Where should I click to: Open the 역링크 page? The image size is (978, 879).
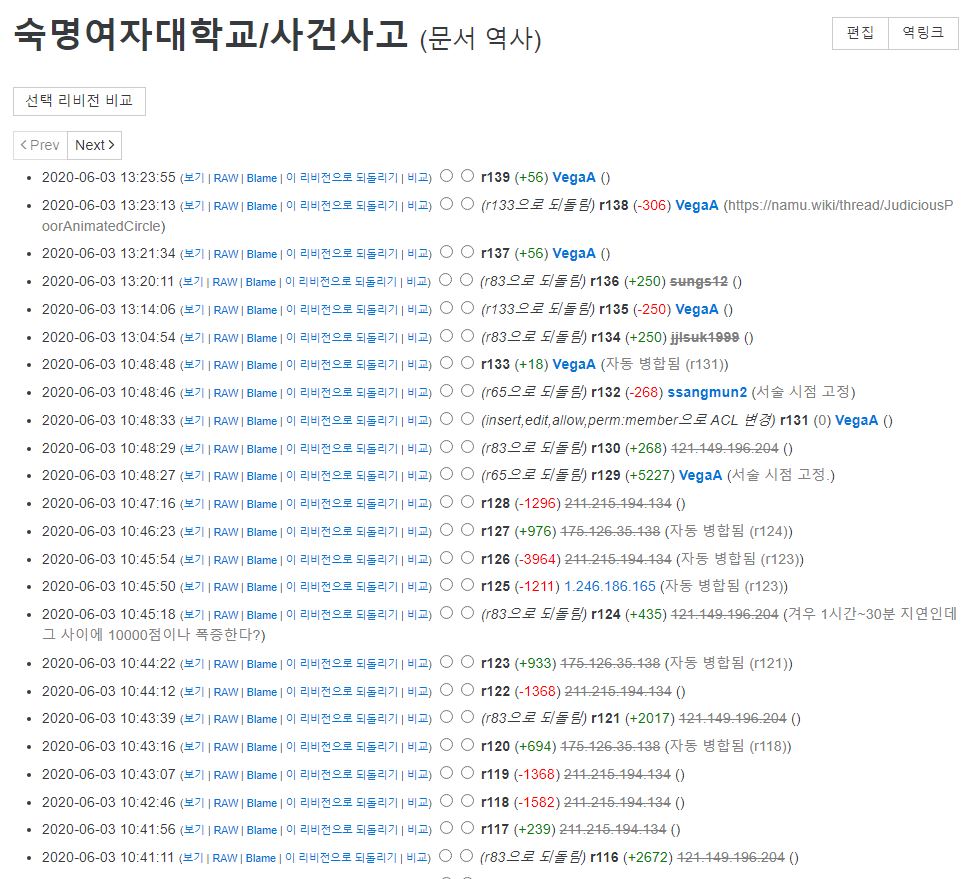coord(922,33)
